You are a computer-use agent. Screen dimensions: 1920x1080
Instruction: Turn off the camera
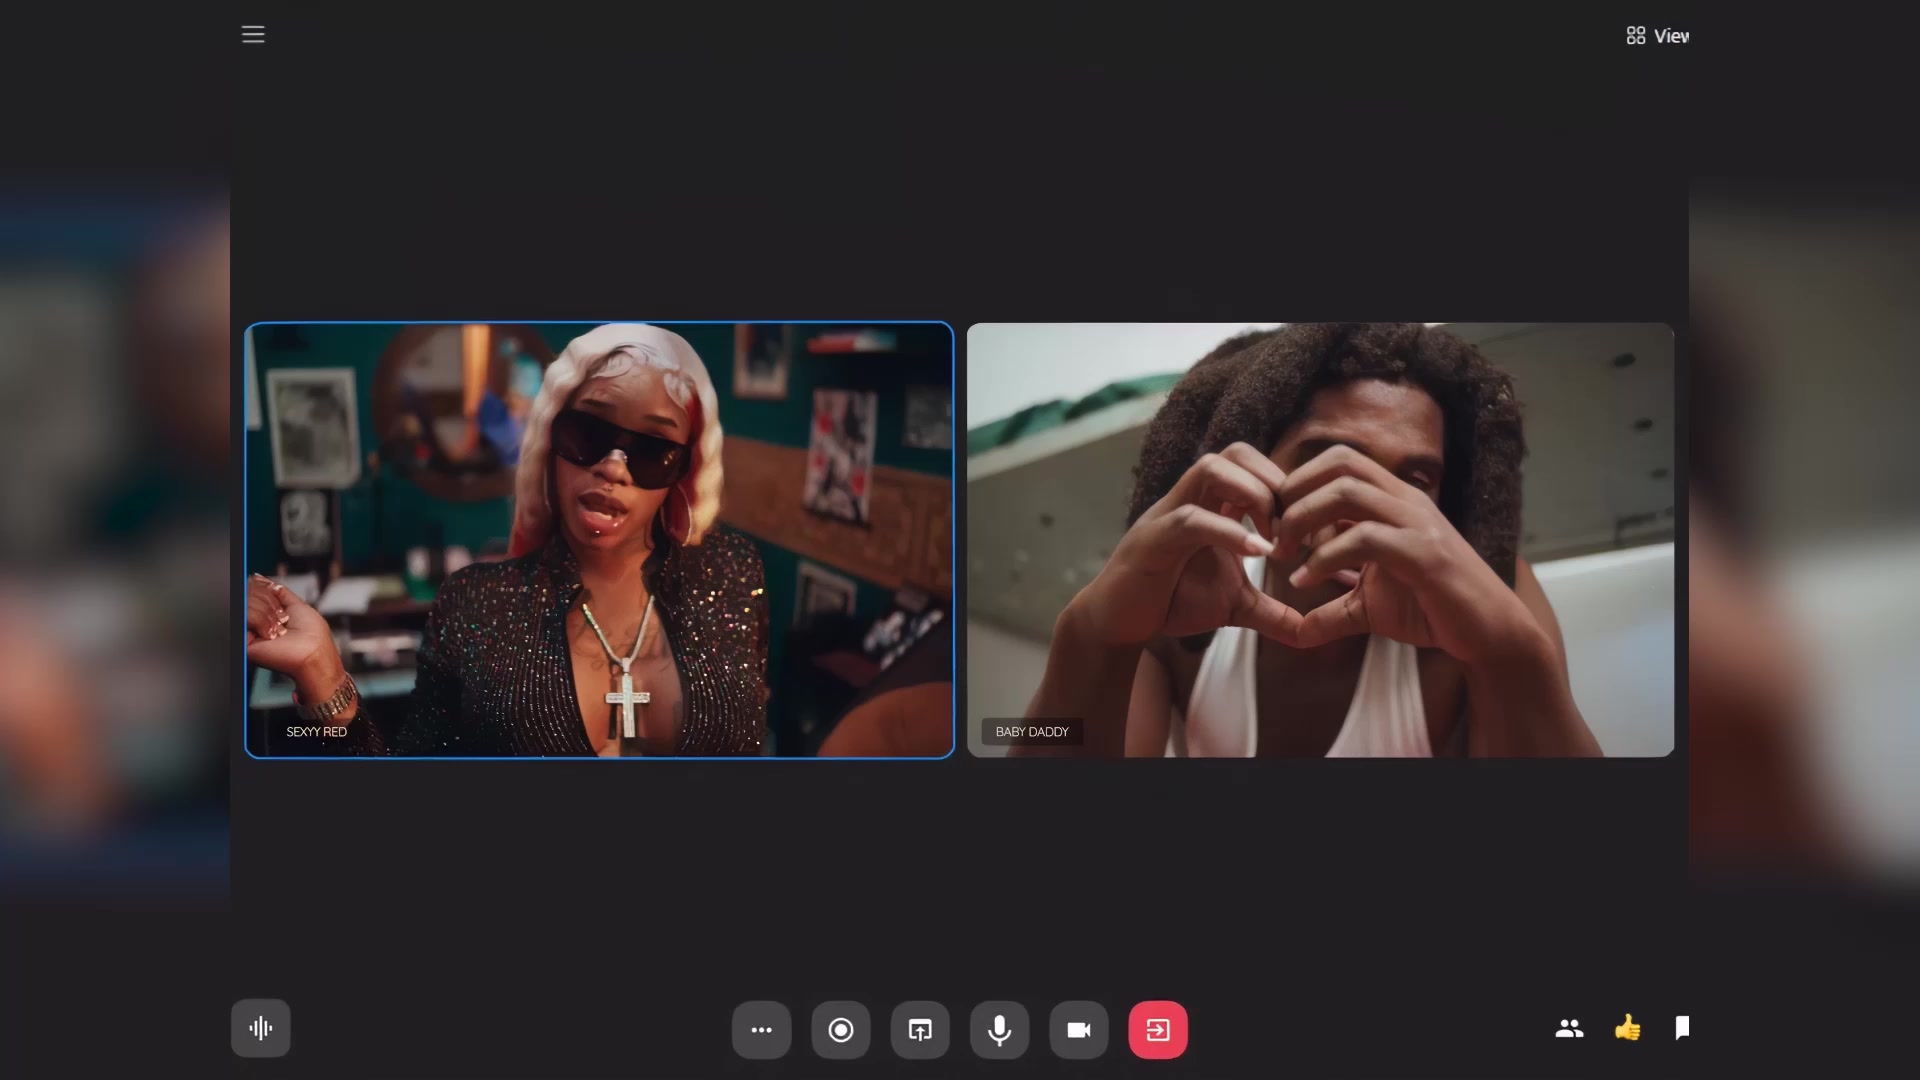click(1079, 1030)
